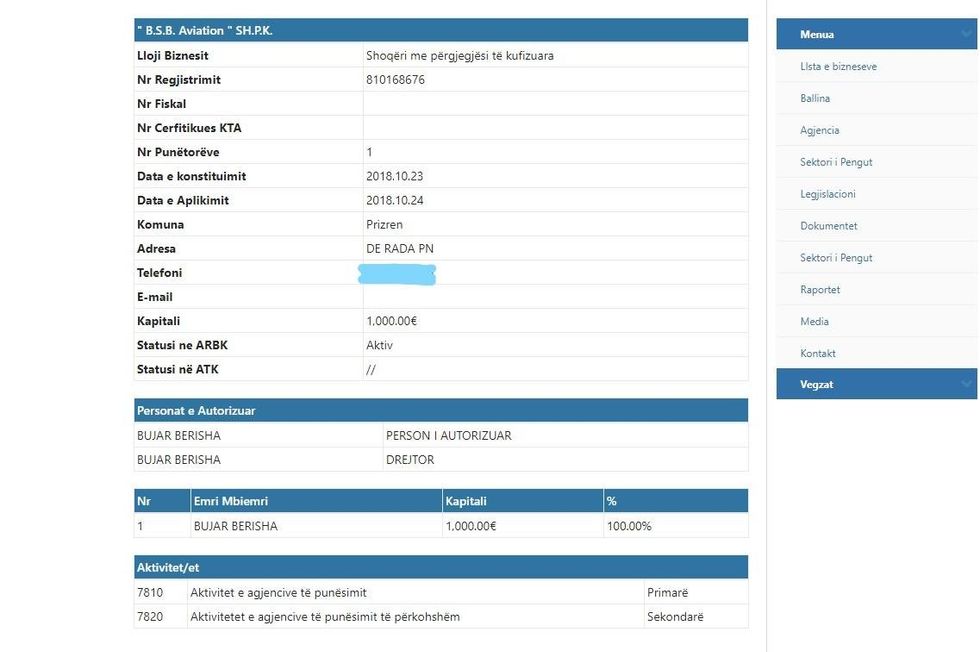
Task: Open the Legjislacioni section
Action: (827, 194)
